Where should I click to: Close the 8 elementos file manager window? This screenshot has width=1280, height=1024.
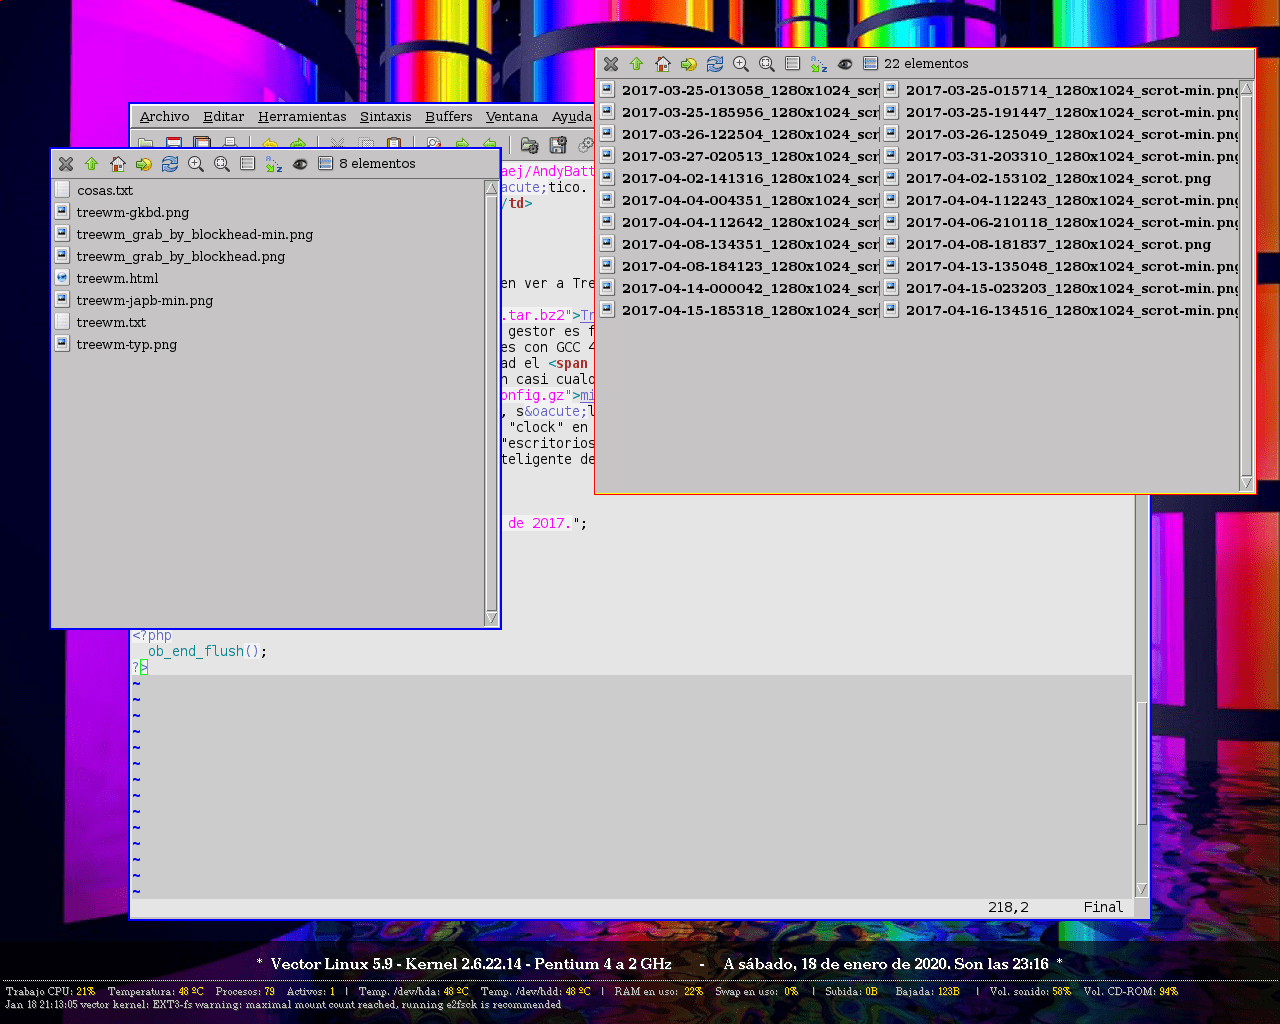pos(66,164)
